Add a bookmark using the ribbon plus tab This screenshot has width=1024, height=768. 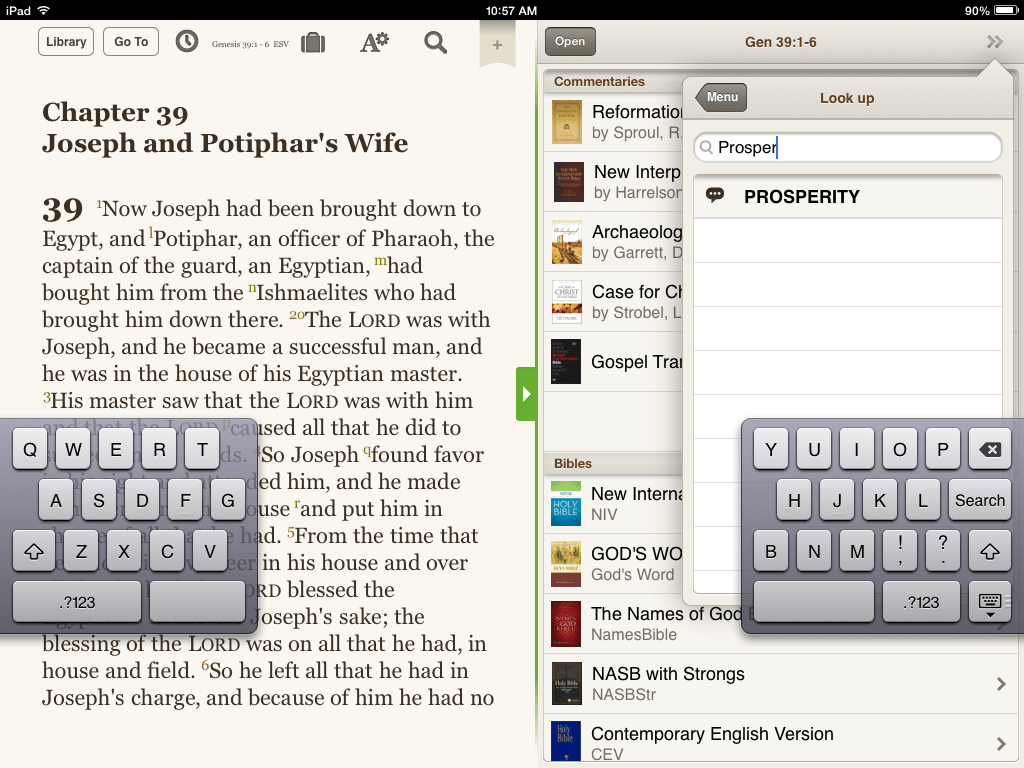(497, 42)
